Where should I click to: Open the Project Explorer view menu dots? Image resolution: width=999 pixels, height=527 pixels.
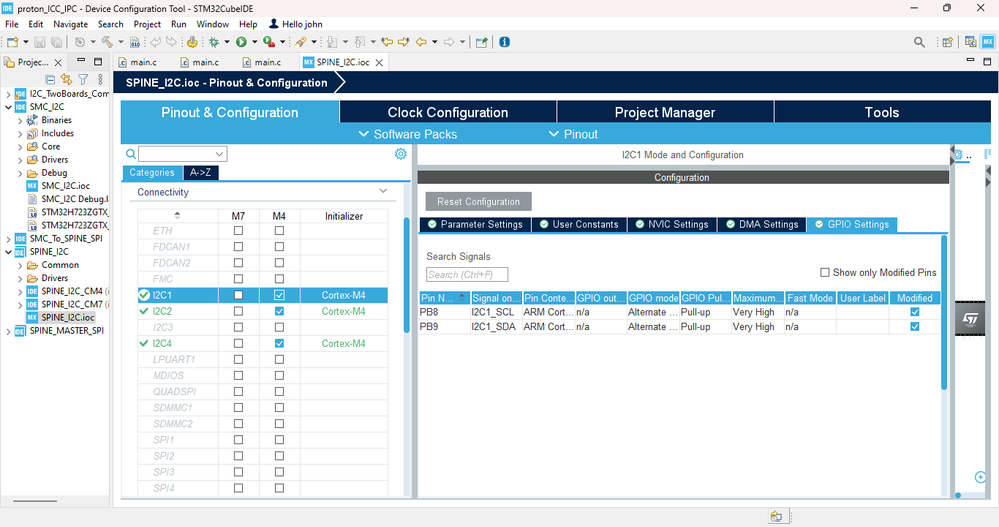click(x=100, y=80)
